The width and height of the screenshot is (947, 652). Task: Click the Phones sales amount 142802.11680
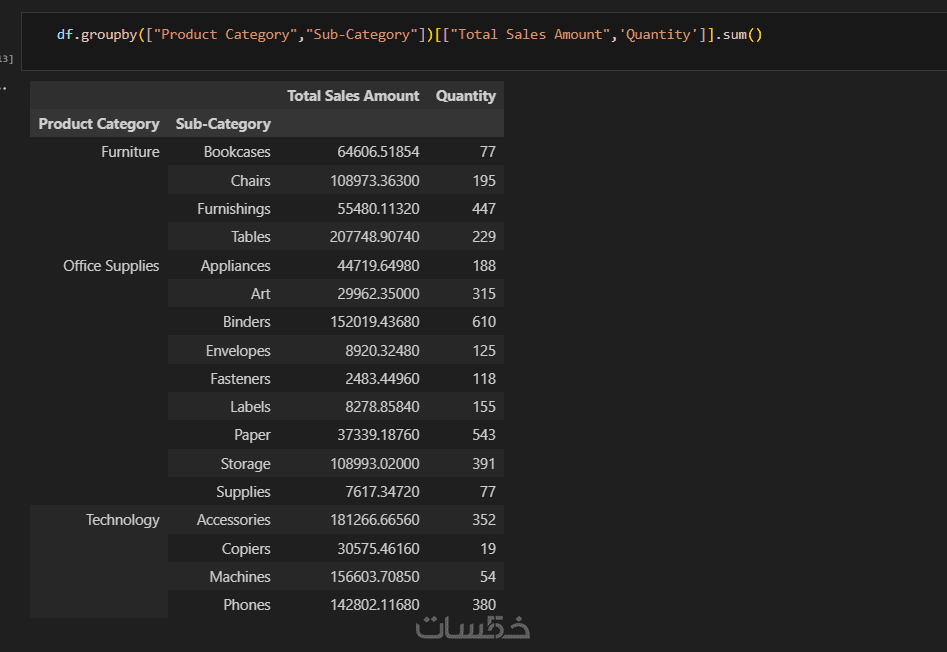375,605
